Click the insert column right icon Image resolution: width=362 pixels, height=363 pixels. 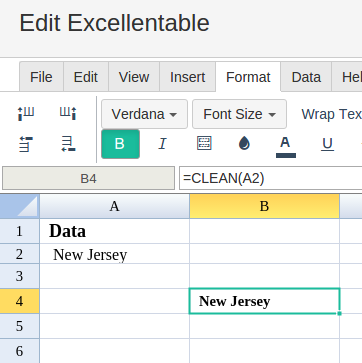tap(68, 114)
